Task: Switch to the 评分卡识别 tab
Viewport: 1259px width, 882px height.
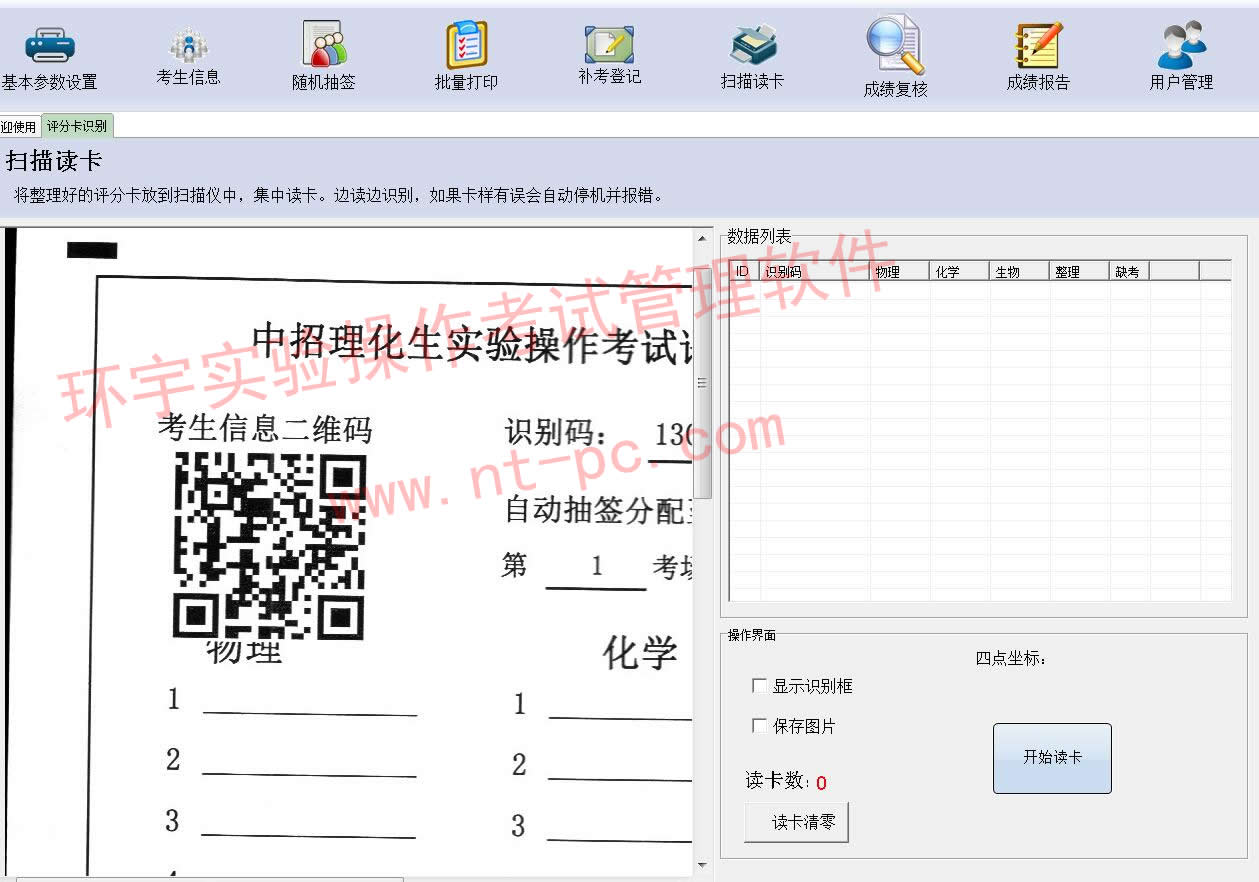Action: pyautogui.click(x=77, y=126)
